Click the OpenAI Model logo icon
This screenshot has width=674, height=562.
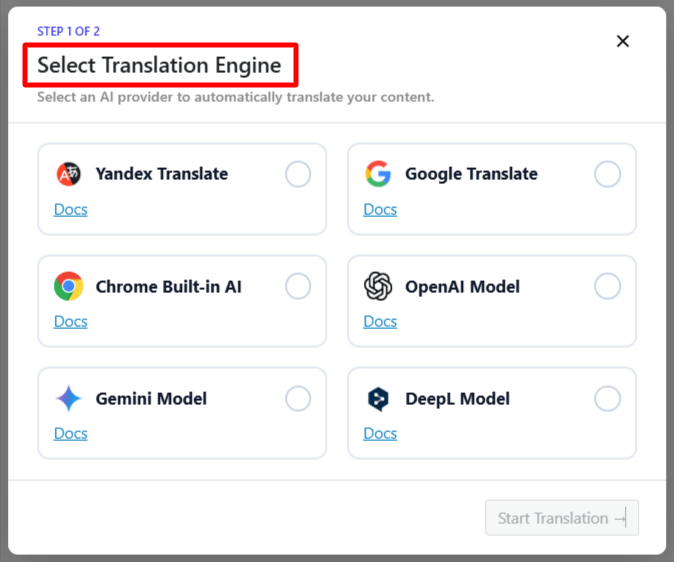point(378,287)
